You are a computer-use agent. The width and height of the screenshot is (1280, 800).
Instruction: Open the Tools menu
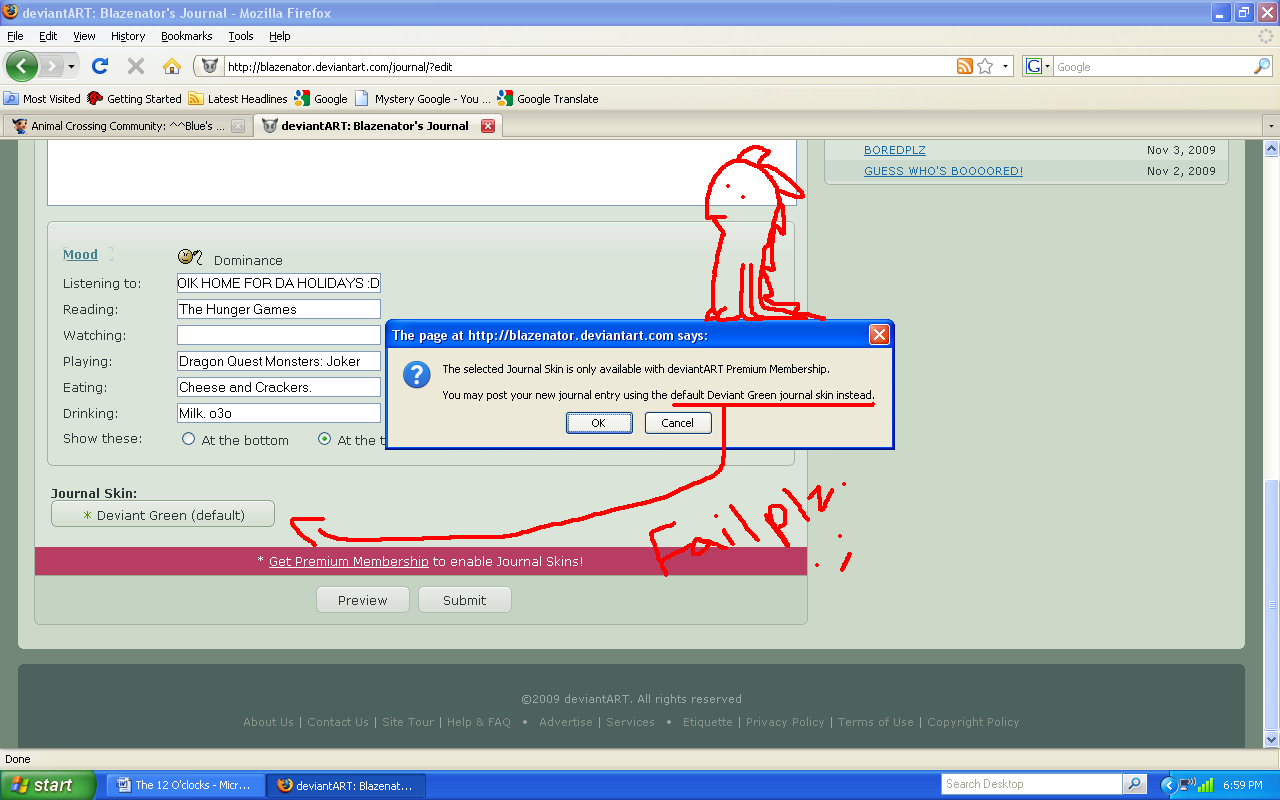[x=241, y=36]
